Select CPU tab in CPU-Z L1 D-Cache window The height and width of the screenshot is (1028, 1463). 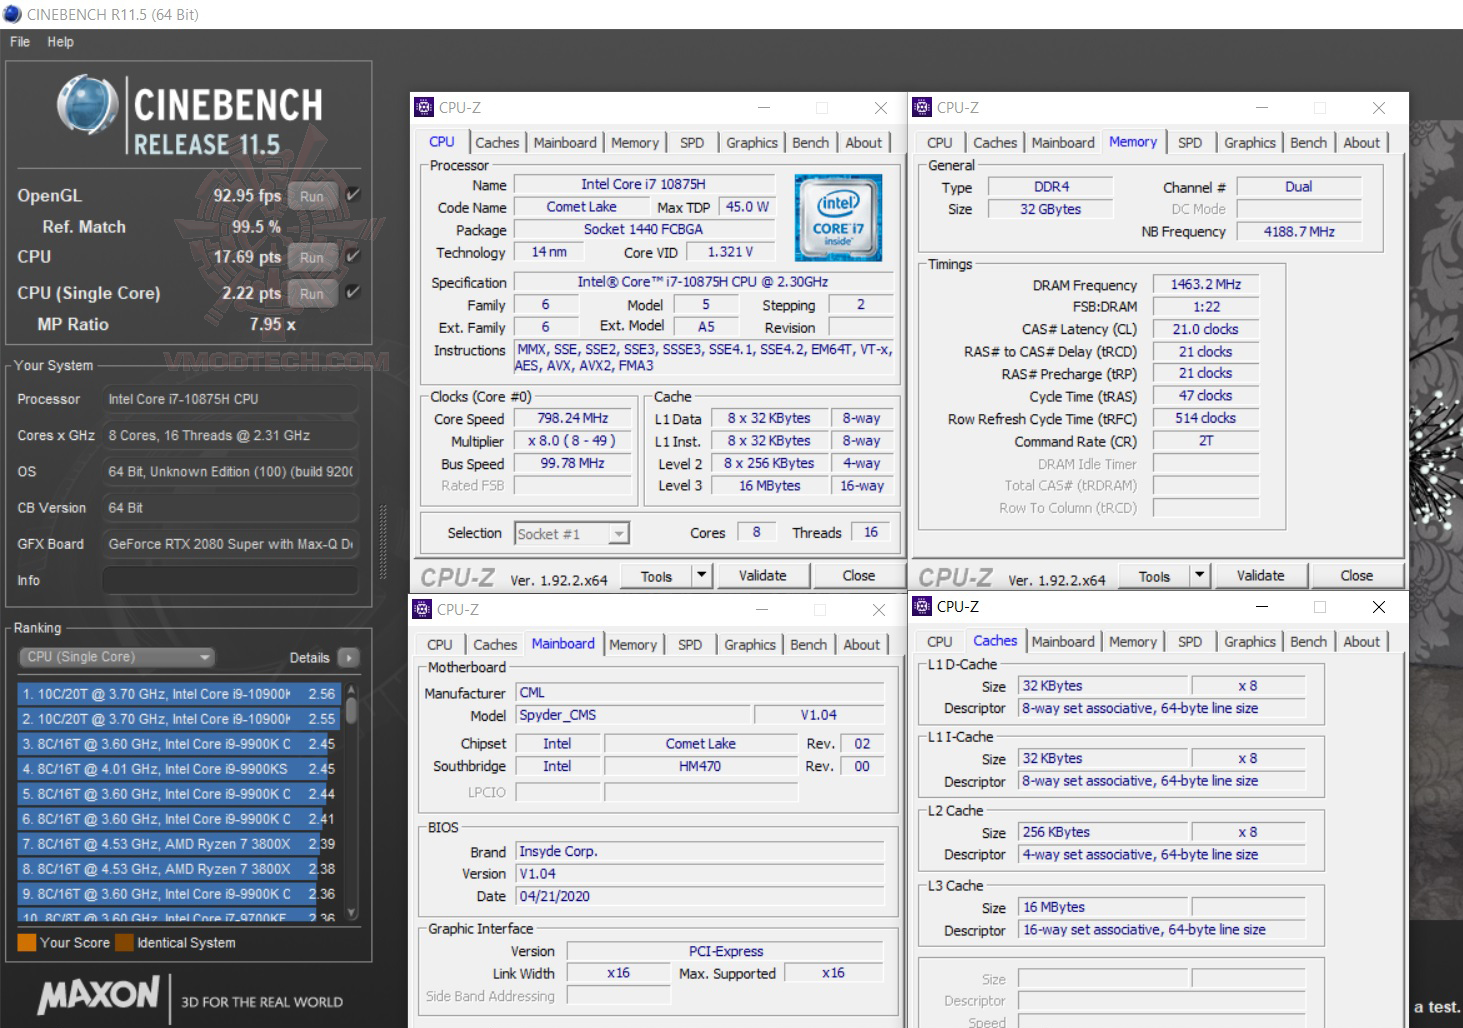940,642
